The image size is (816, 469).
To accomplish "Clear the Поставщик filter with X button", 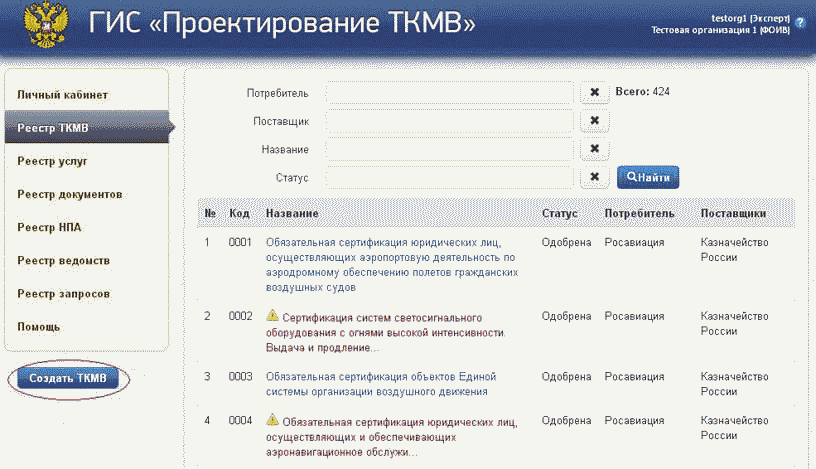I will click(x=594, y=121).
